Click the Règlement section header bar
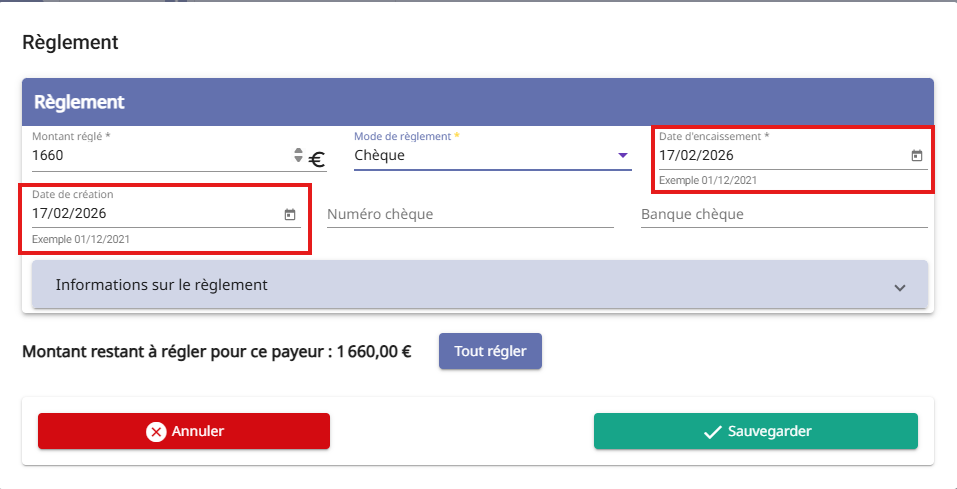Viewport: 957px width, 489px height. pos(478,102)
